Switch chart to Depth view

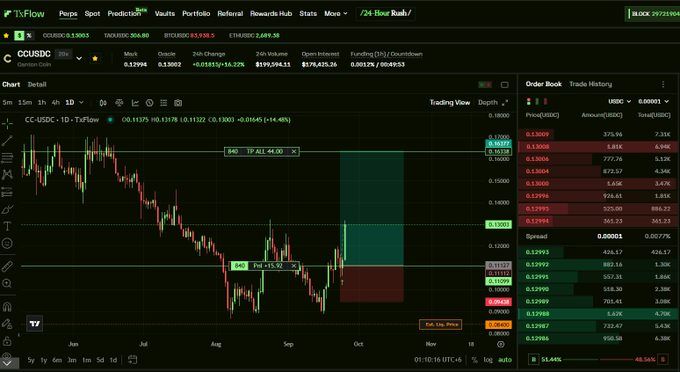(x=487, y=102)
